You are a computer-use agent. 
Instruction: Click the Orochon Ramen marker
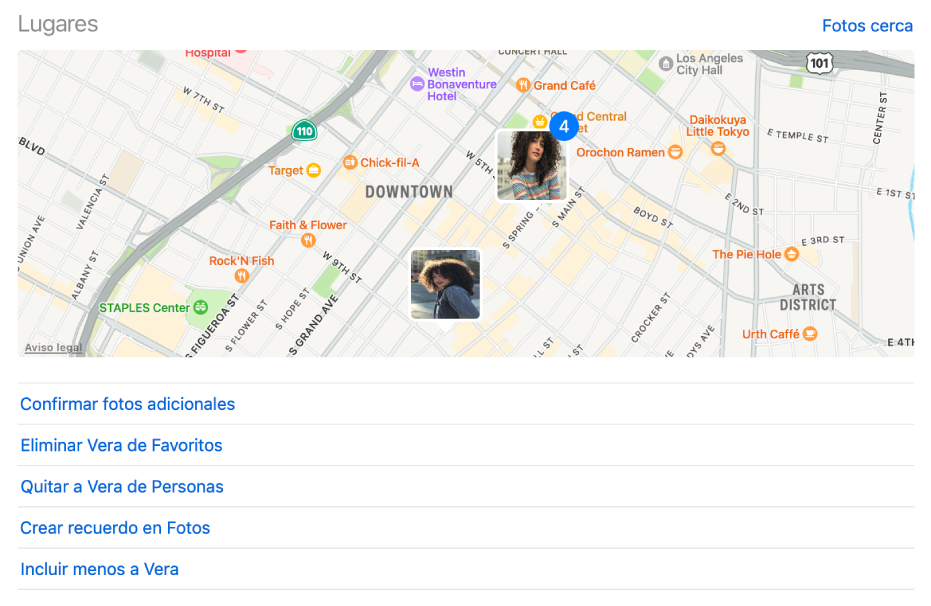(676, 152)
